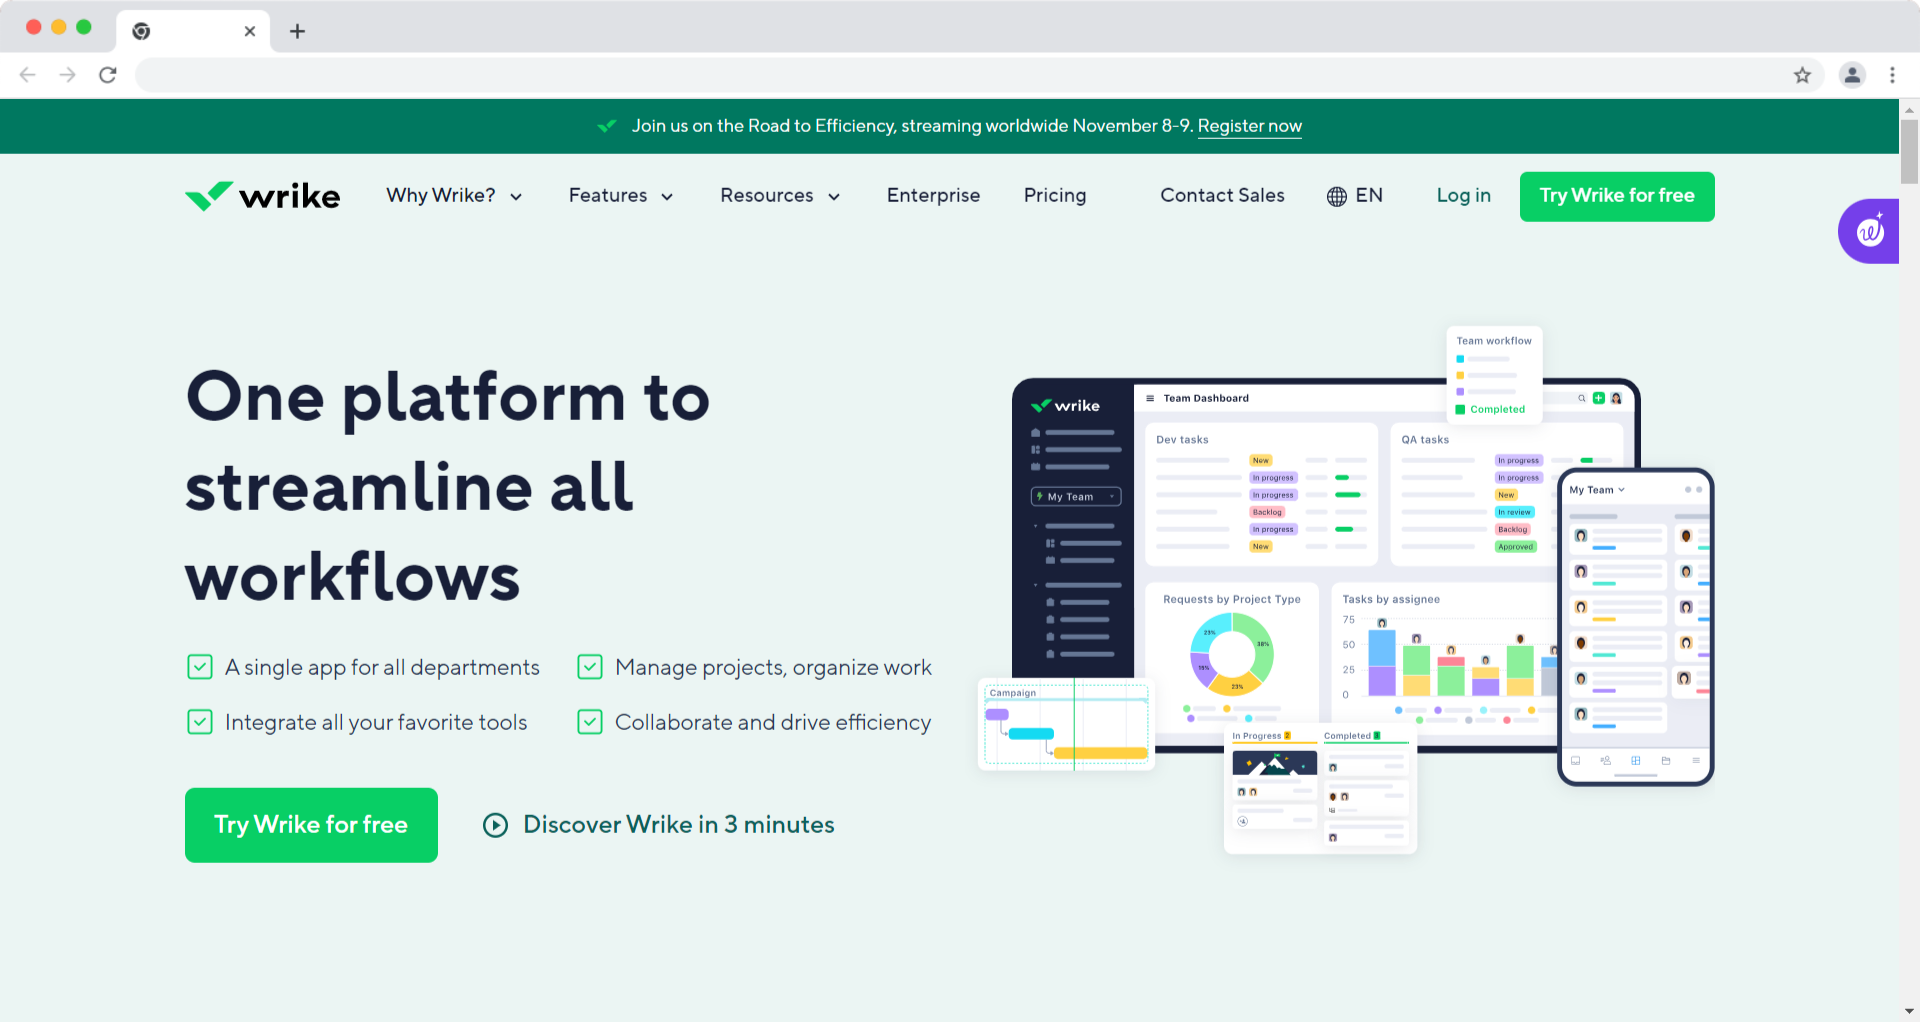Open a new browser tab
Screen dimensions: 1920x1022
(297, 31)
